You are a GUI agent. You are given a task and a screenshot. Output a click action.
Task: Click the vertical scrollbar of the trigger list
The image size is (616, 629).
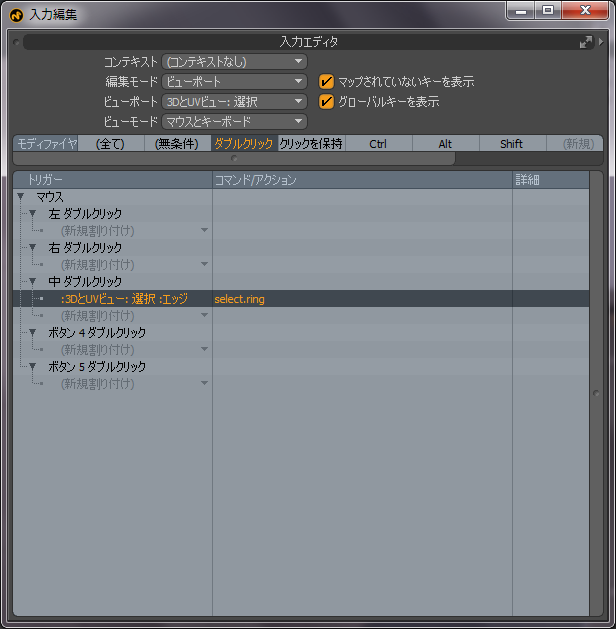click(596, 393)
